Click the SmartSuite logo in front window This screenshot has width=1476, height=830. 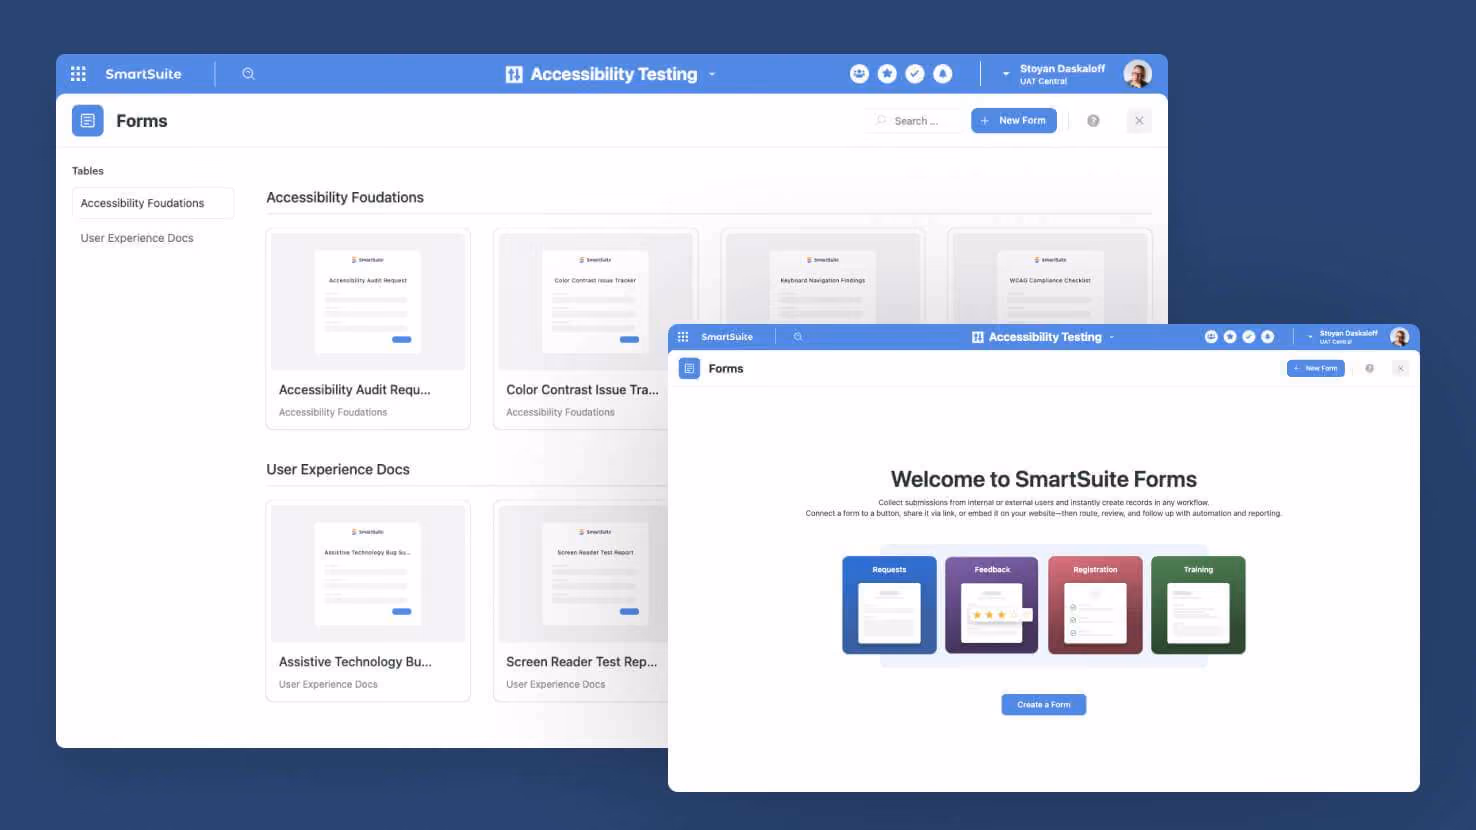click(x=727, y=337)
